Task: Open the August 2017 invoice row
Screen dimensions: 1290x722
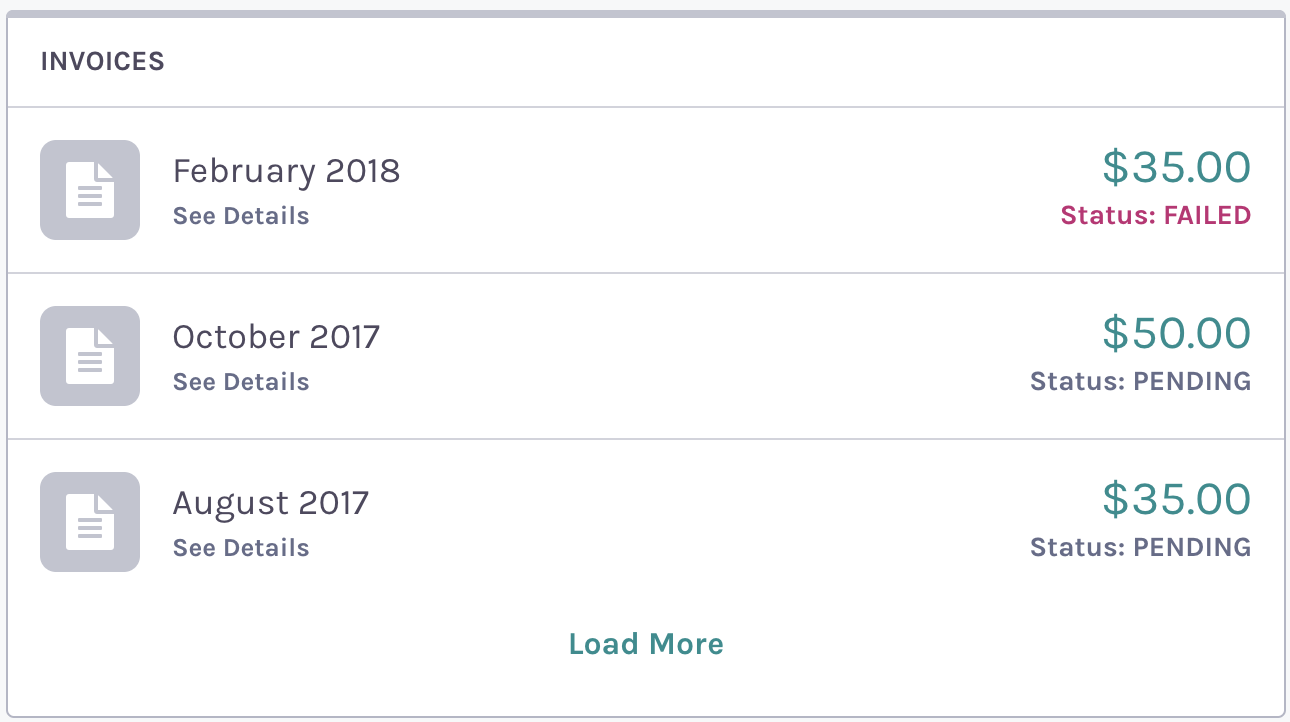Action: tap(645, 522)
